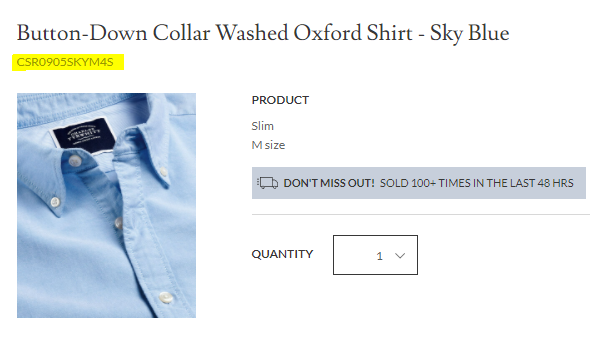Click 'Oxford Shirt' words in the title
This screenshot has width=590, height=364.
pos(353,33)
